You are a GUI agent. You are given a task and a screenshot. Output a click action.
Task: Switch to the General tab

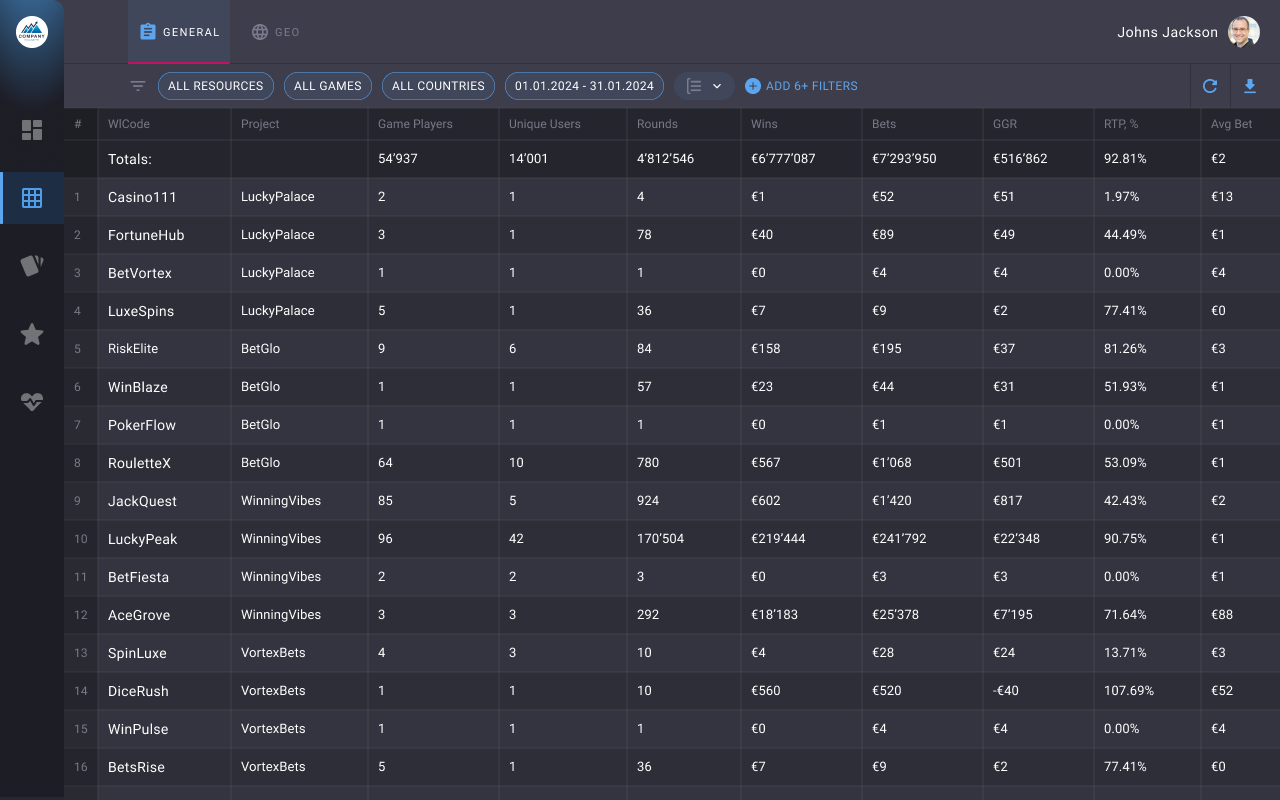(179, 32)
